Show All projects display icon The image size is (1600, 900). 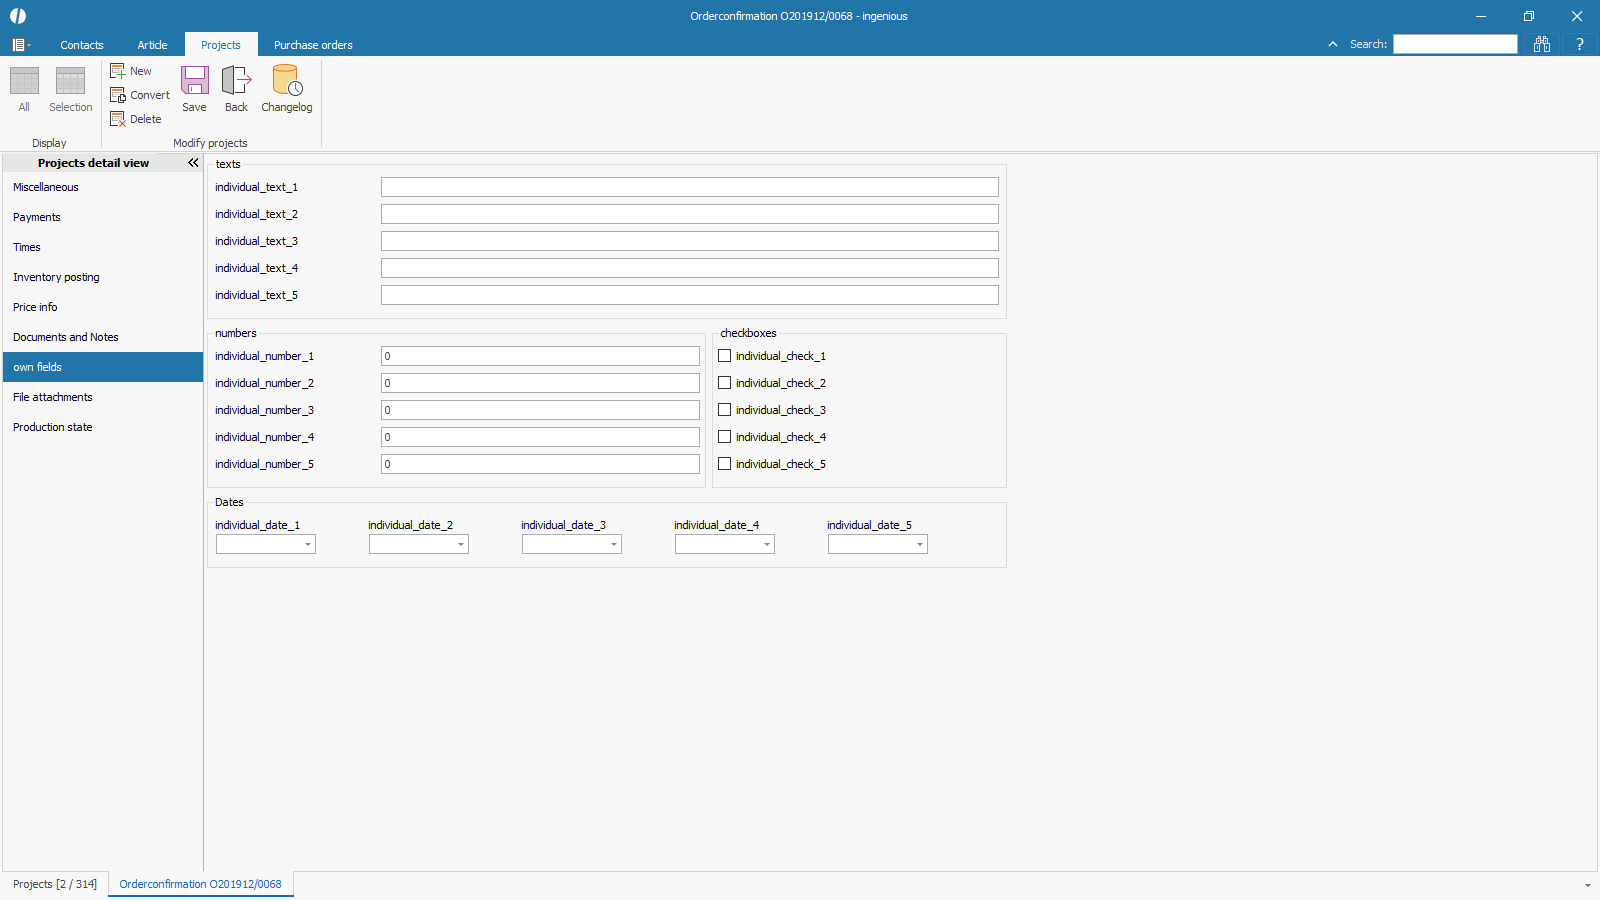click(24, 81)
